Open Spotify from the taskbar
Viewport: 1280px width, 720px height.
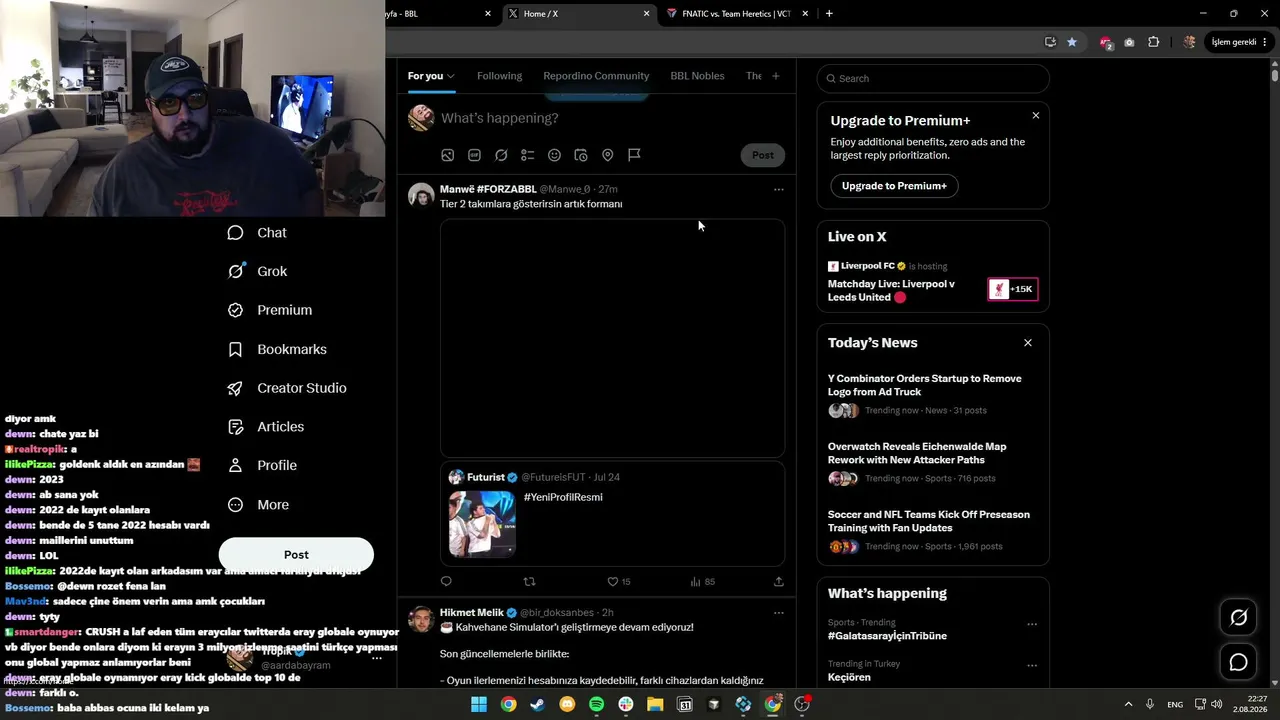click(596, 704)
